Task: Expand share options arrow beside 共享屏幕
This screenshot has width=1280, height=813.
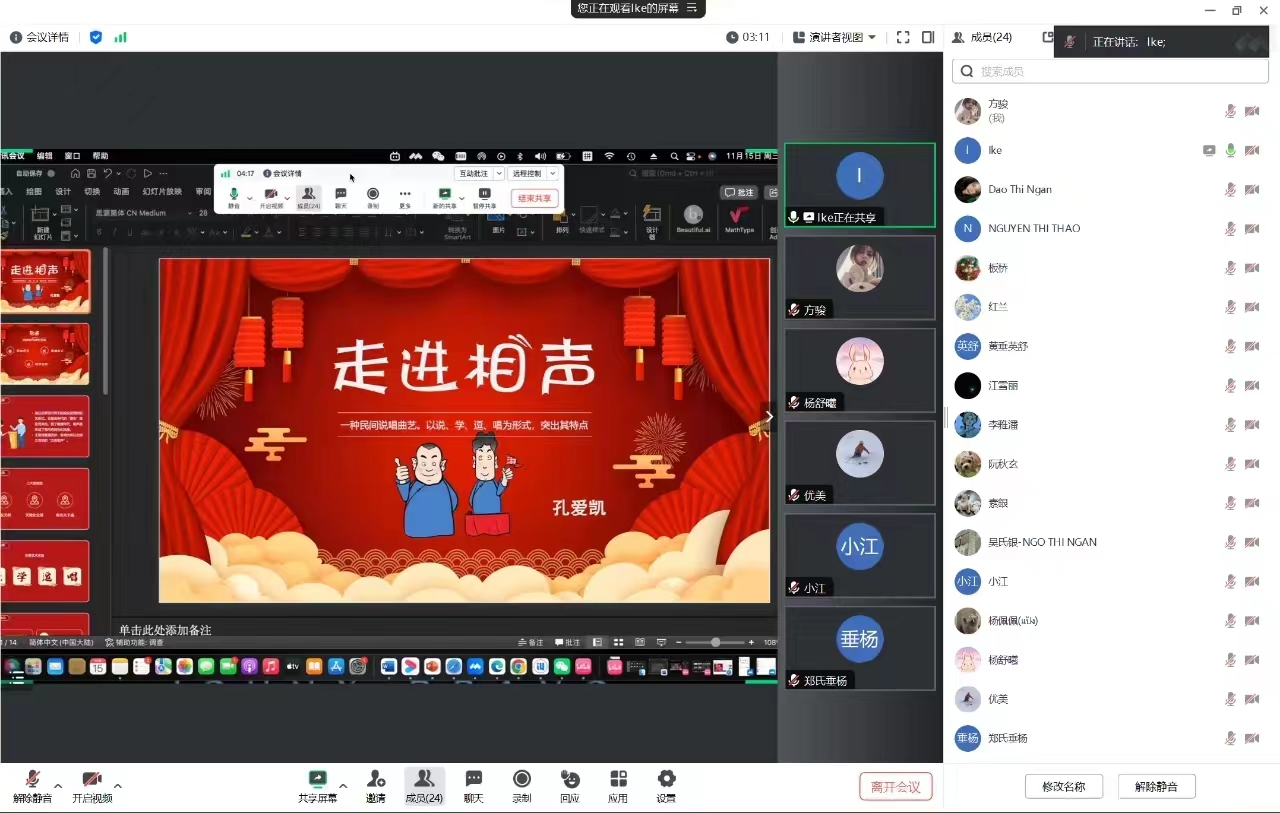Action: (343, 786)
